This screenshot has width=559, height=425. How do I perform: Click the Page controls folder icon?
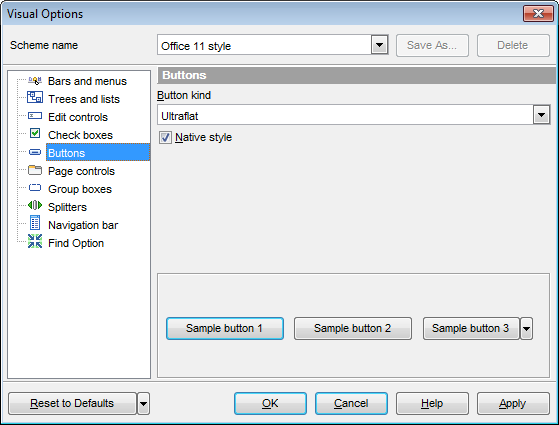pos(35,170)
